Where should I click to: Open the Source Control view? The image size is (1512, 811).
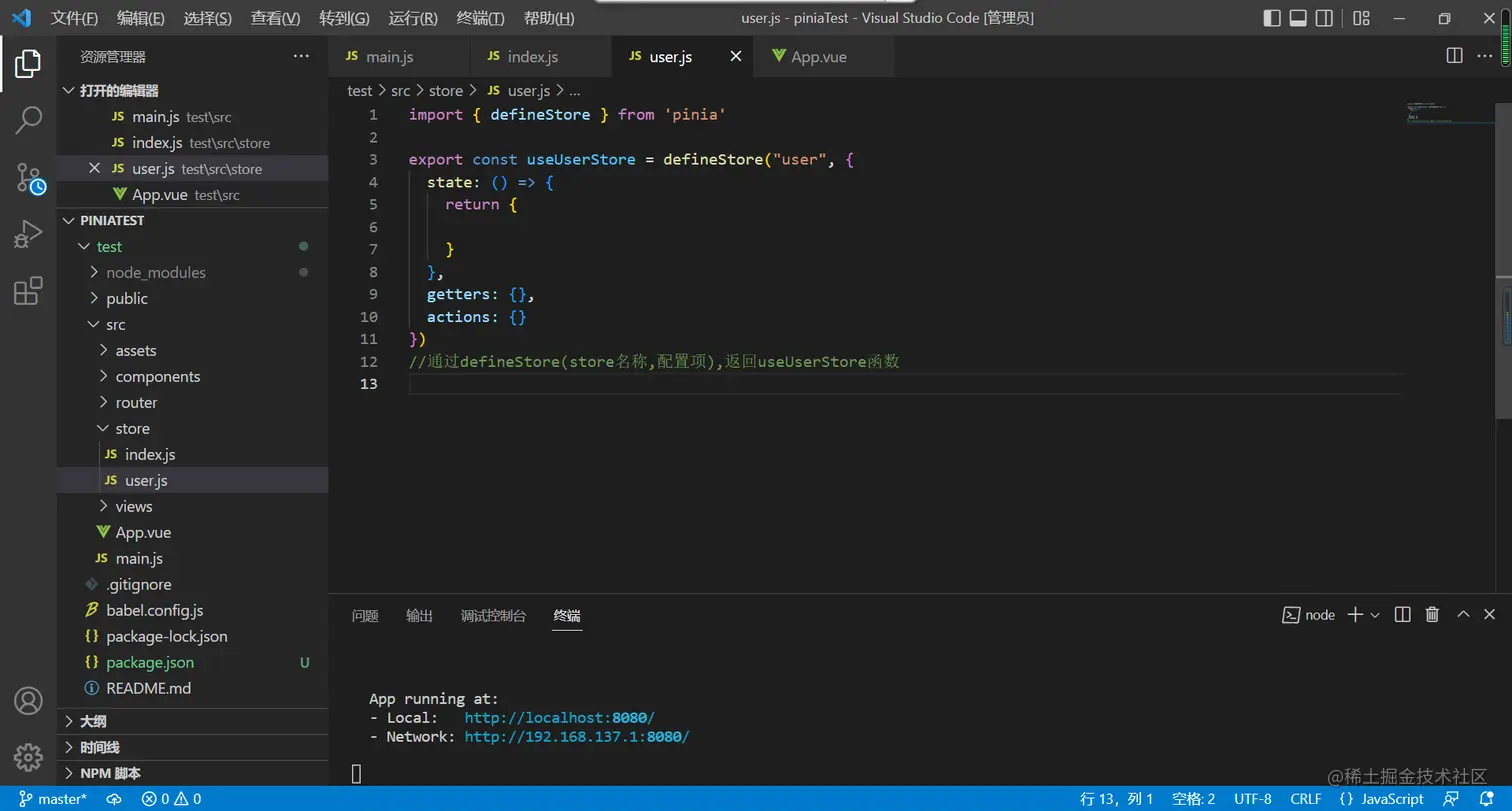[28, 179]
